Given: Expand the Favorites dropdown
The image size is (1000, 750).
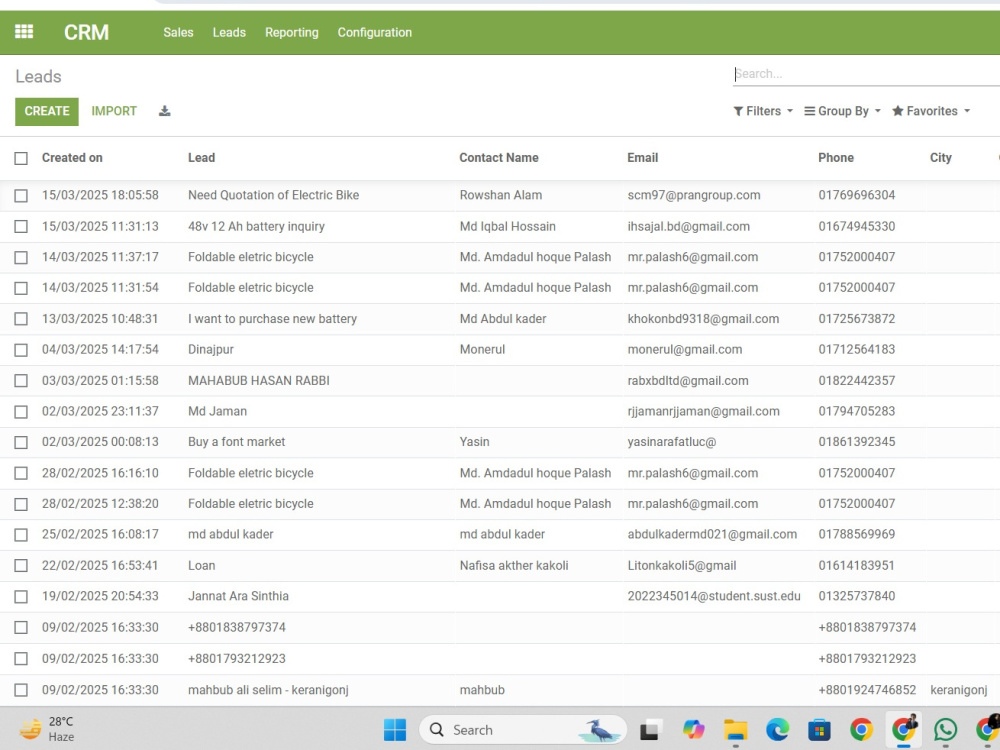Looking at the screenshot, I should point(930,111).
